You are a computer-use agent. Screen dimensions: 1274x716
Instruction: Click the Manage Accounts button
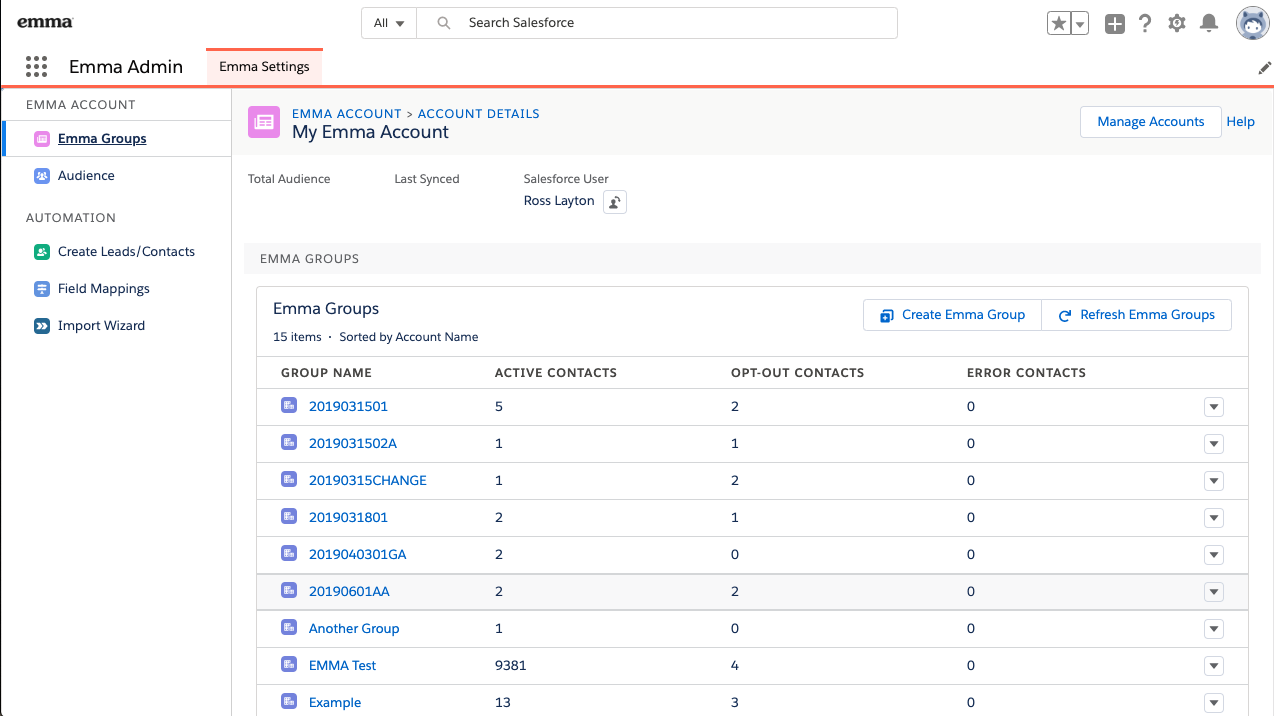(x=1151, y=122)
